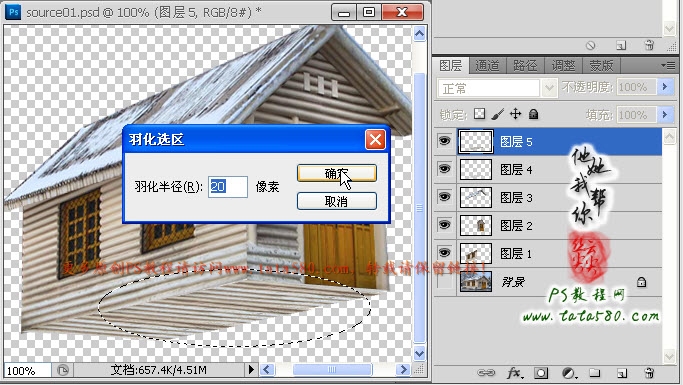
Task: Click the document scroll left arrow
Action: pos(267,370)
